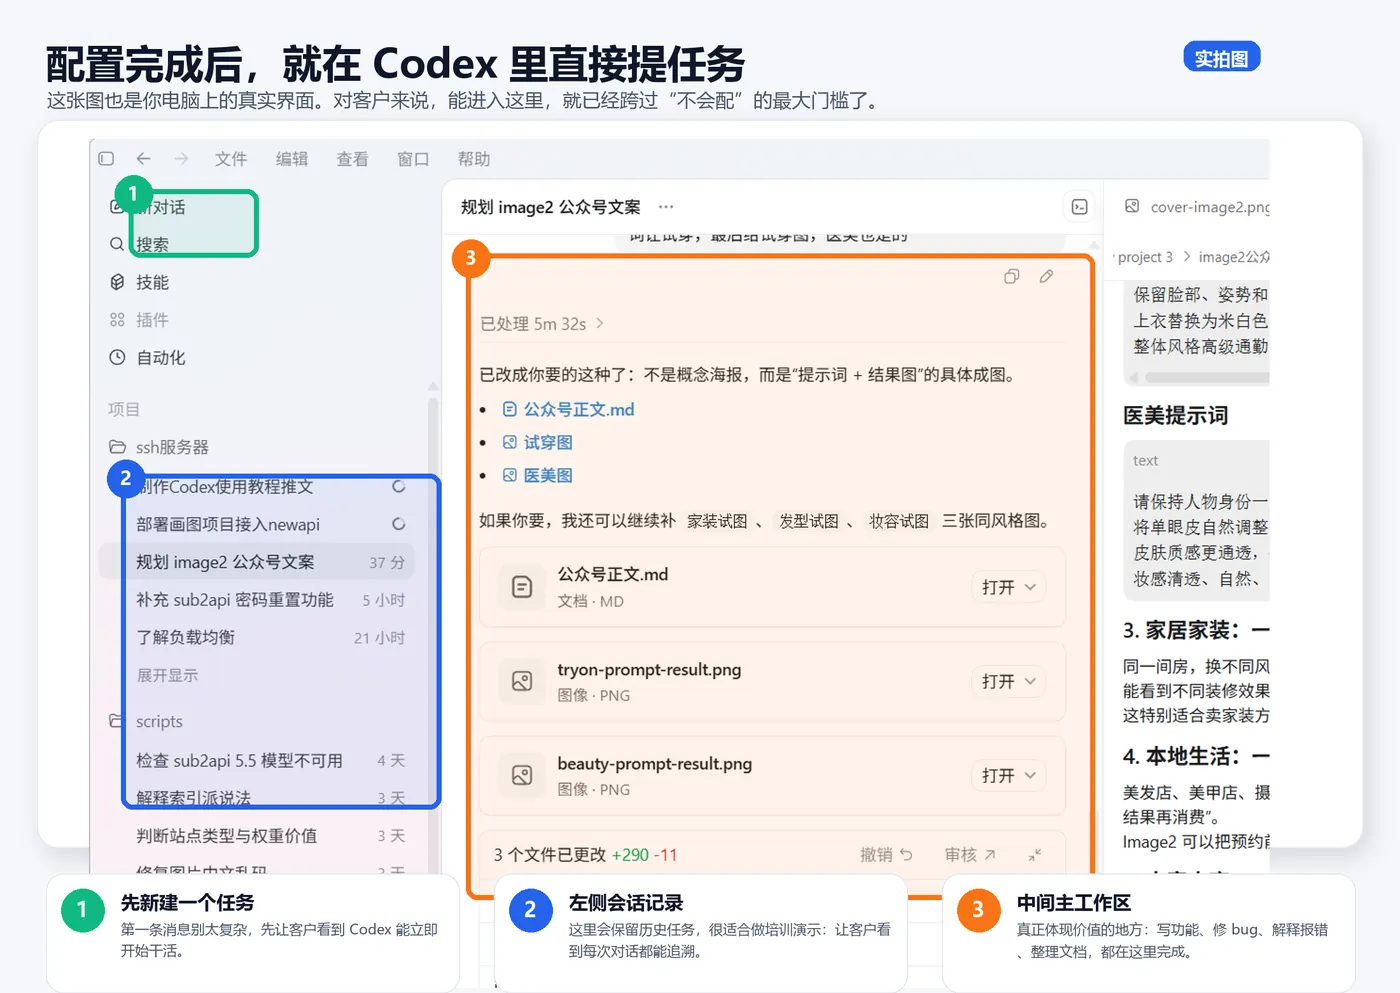Click the chevron after project 3 in the breadcrumb
Image resolution: width=1400 pixels, height=993 pixels.
coord(1187,257)
